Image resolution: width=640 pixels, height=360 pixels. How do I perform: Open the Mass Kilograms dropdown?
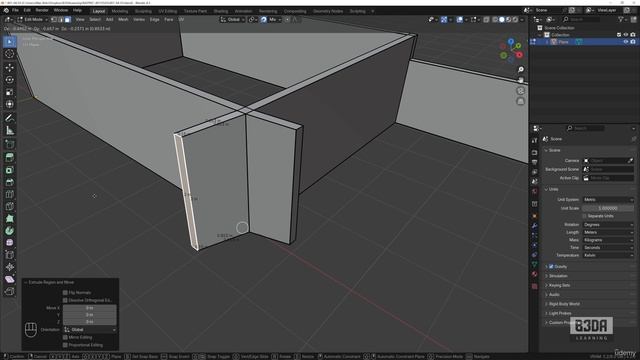point(608,240)
